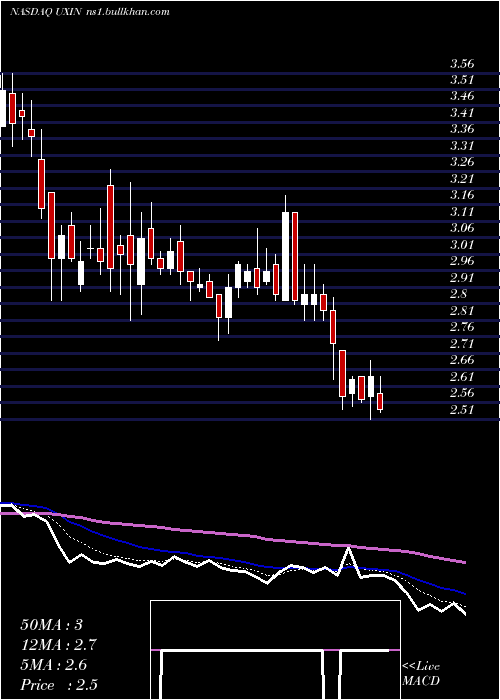
Task: Select the 3.11 price axis label
Action: (462, 212)
